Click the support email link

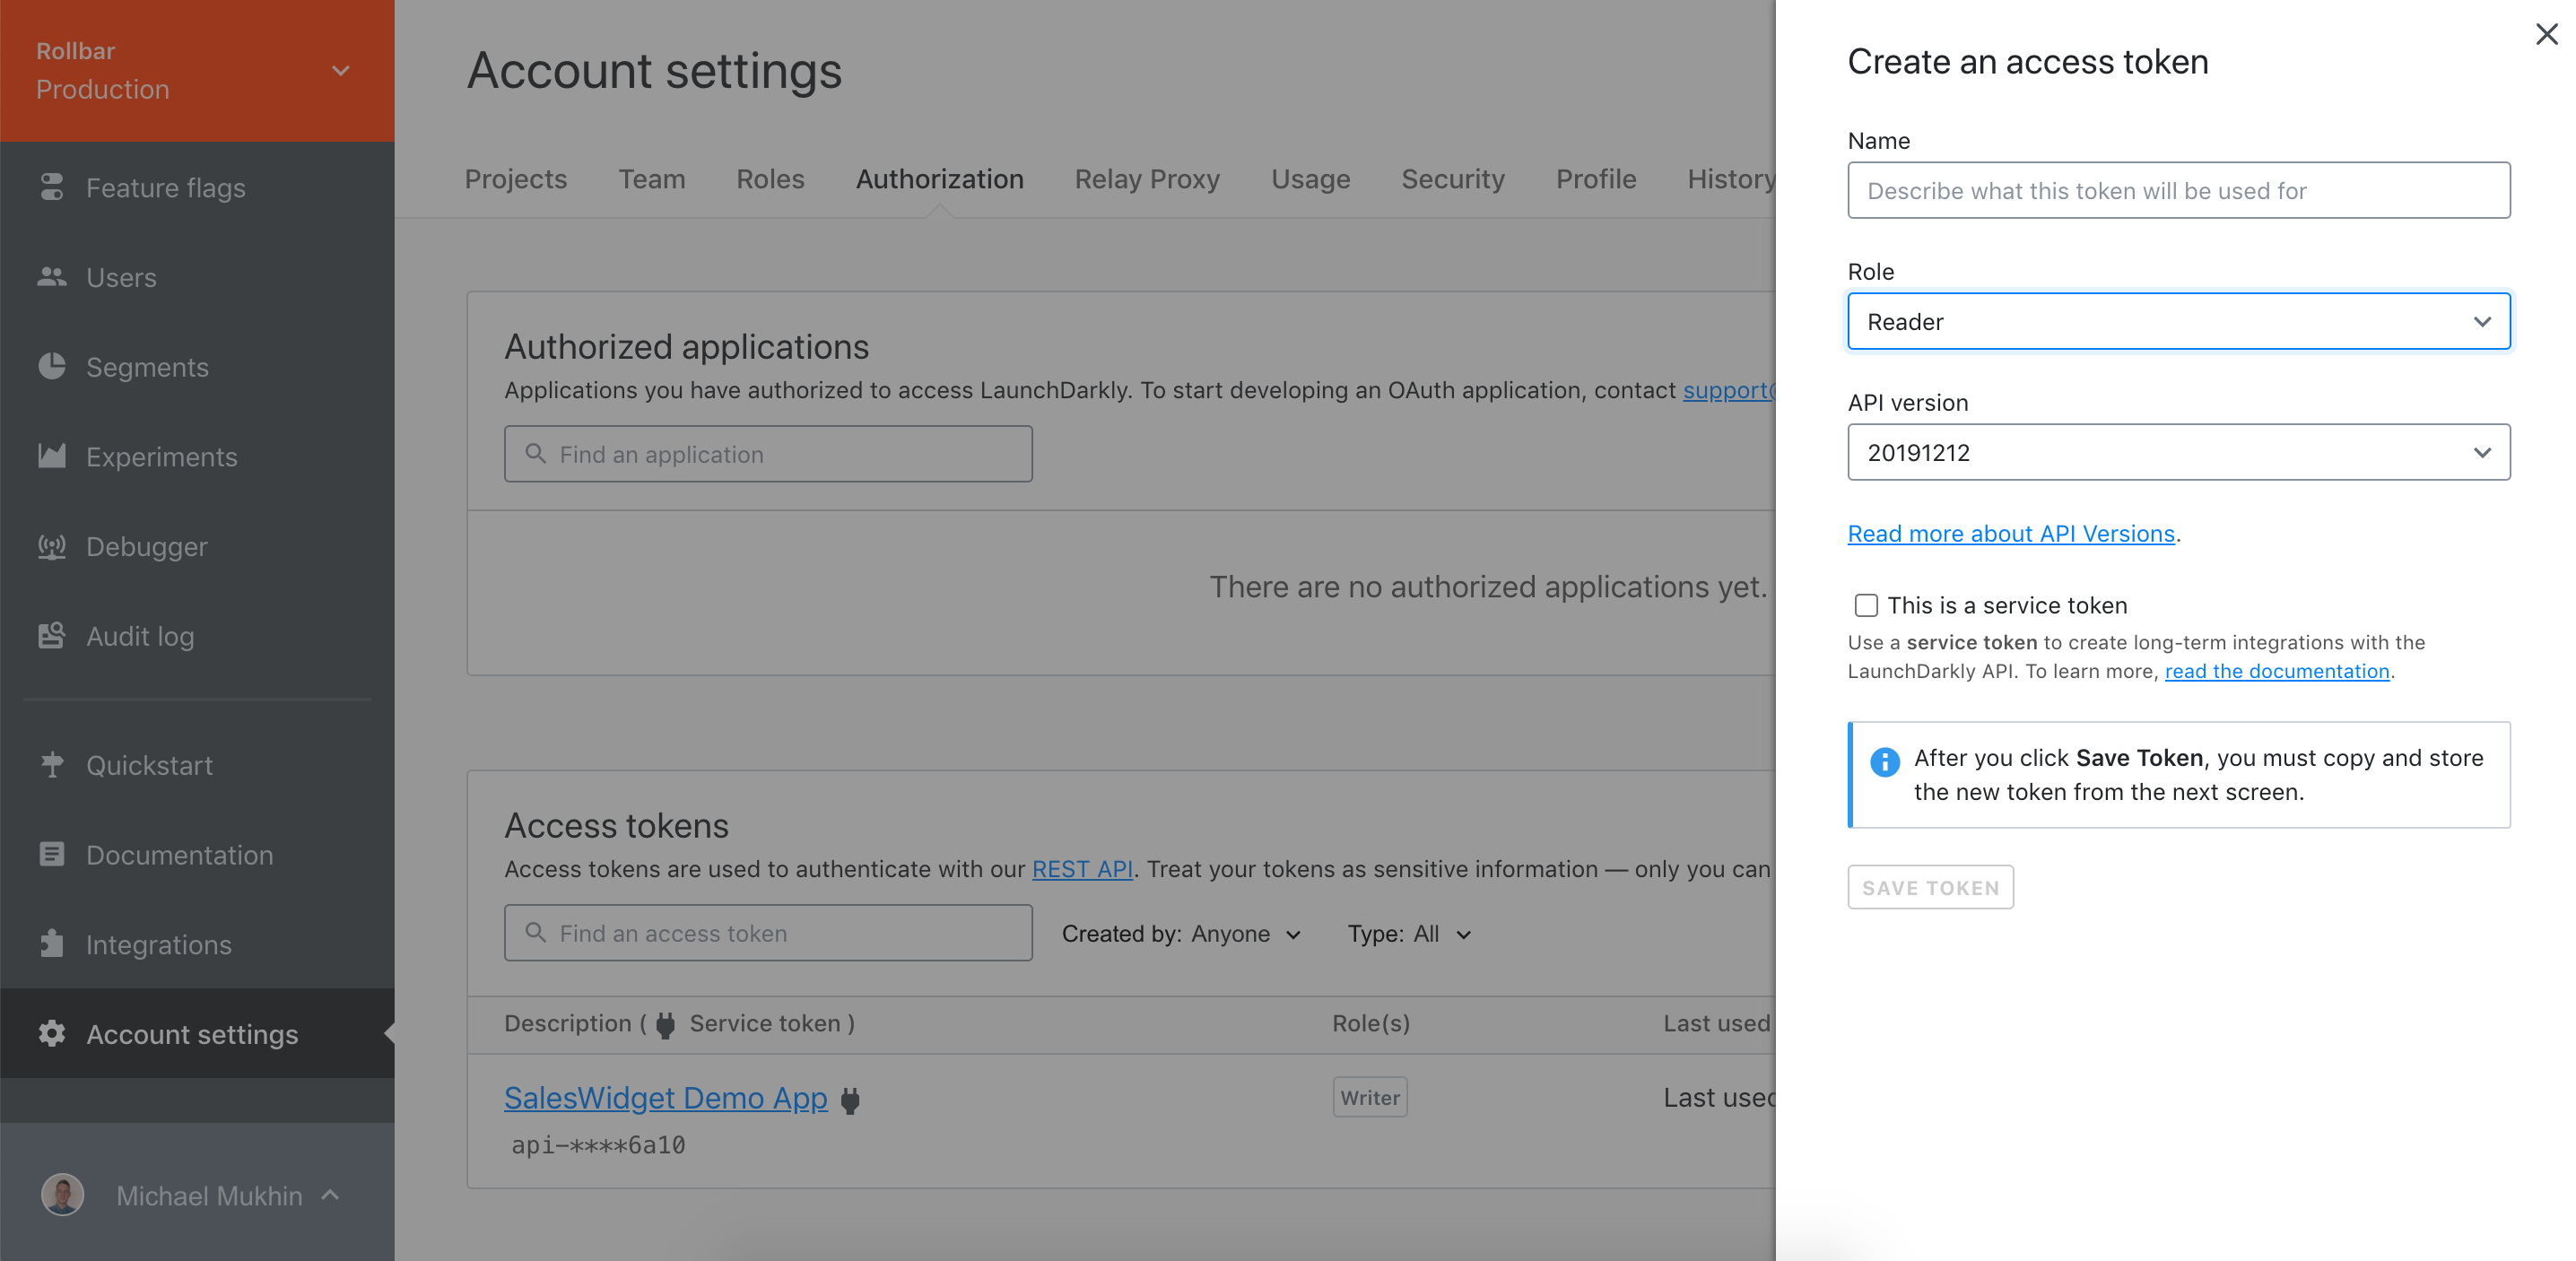tap(1729, 390)
